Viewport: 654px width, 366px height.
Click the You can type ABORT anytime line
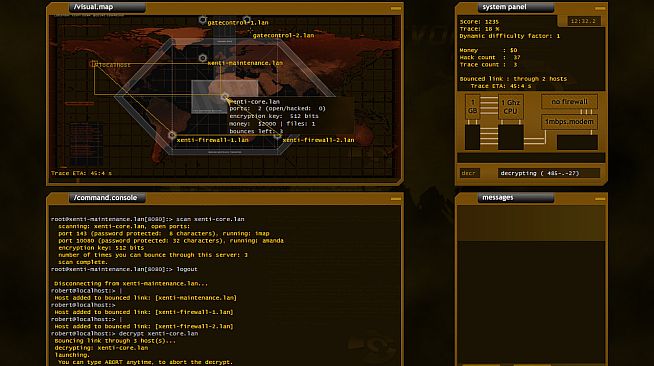tap(145, 362)
